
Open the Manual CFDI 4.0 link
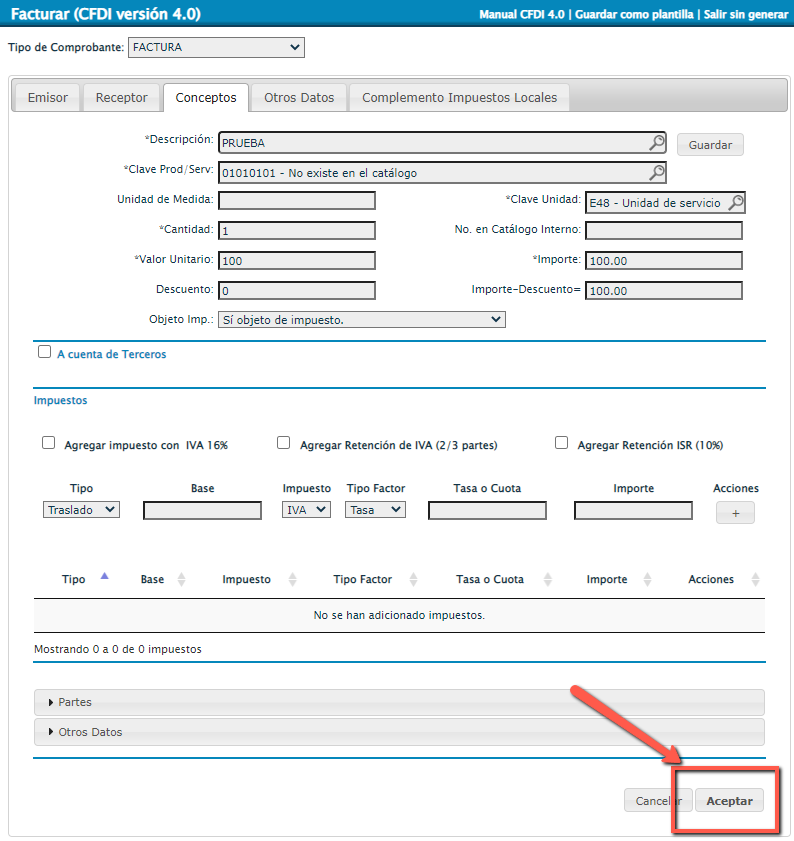click(x=521, y=14)
